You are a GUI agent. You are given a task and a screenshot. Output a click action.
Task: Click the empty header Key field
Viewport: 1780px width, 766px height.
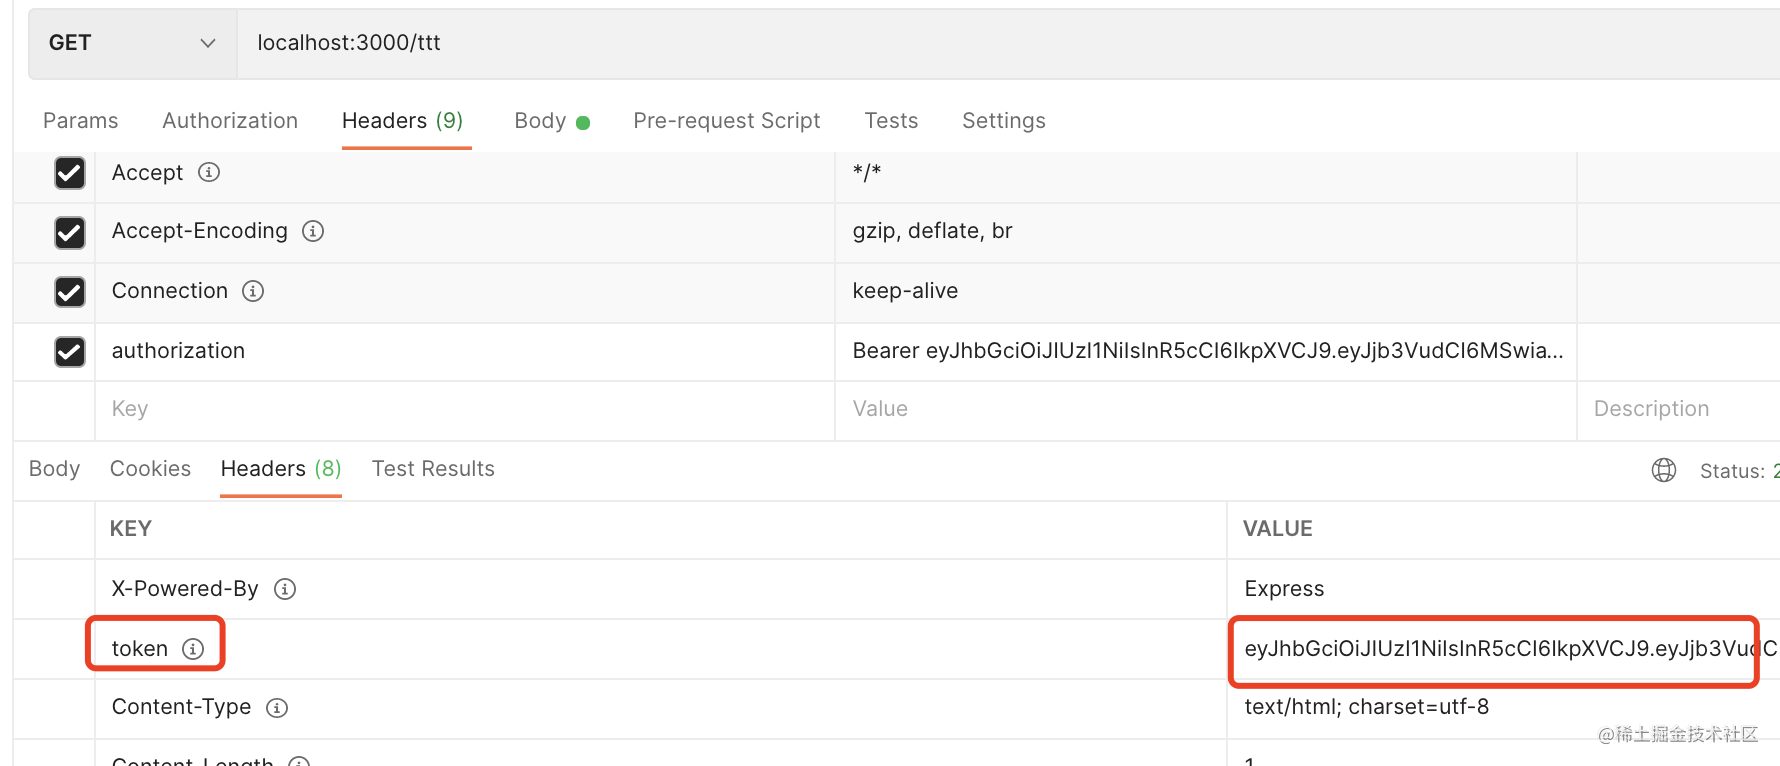460,409
